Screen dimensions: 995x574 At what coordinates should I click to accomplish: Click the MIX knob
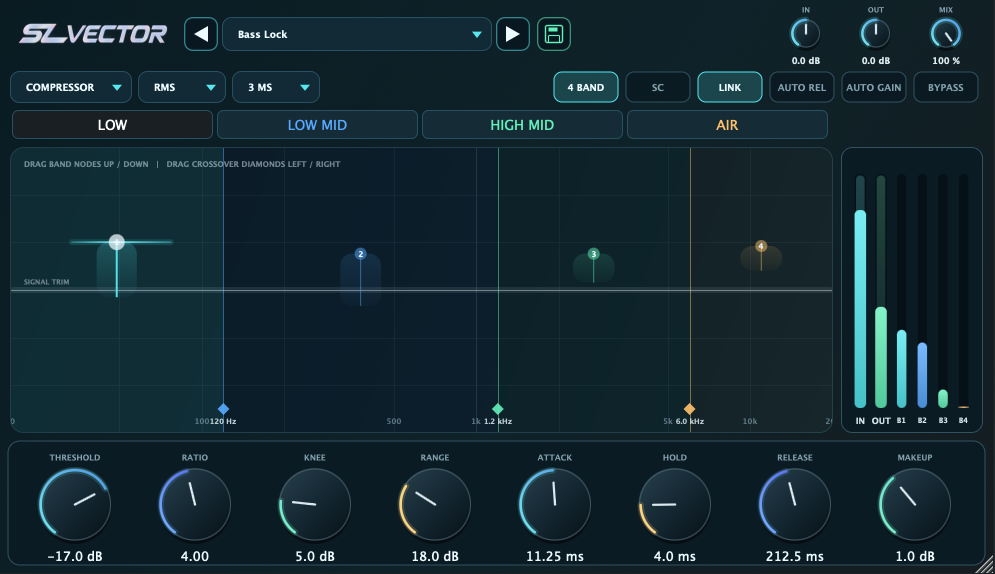(946, 34)
